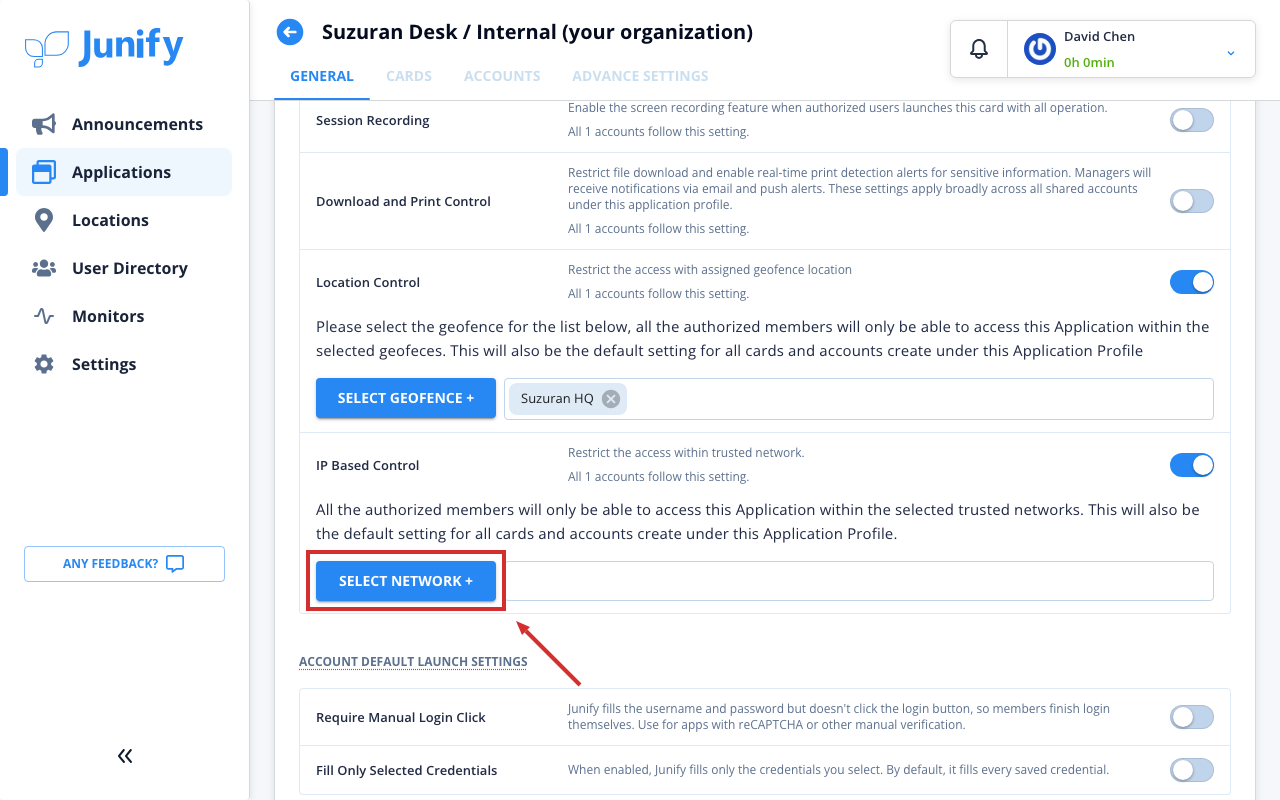Viewport: 1280px width, 800px height.
Task: Click the Settings gear icon
Action: click(44, 364)
